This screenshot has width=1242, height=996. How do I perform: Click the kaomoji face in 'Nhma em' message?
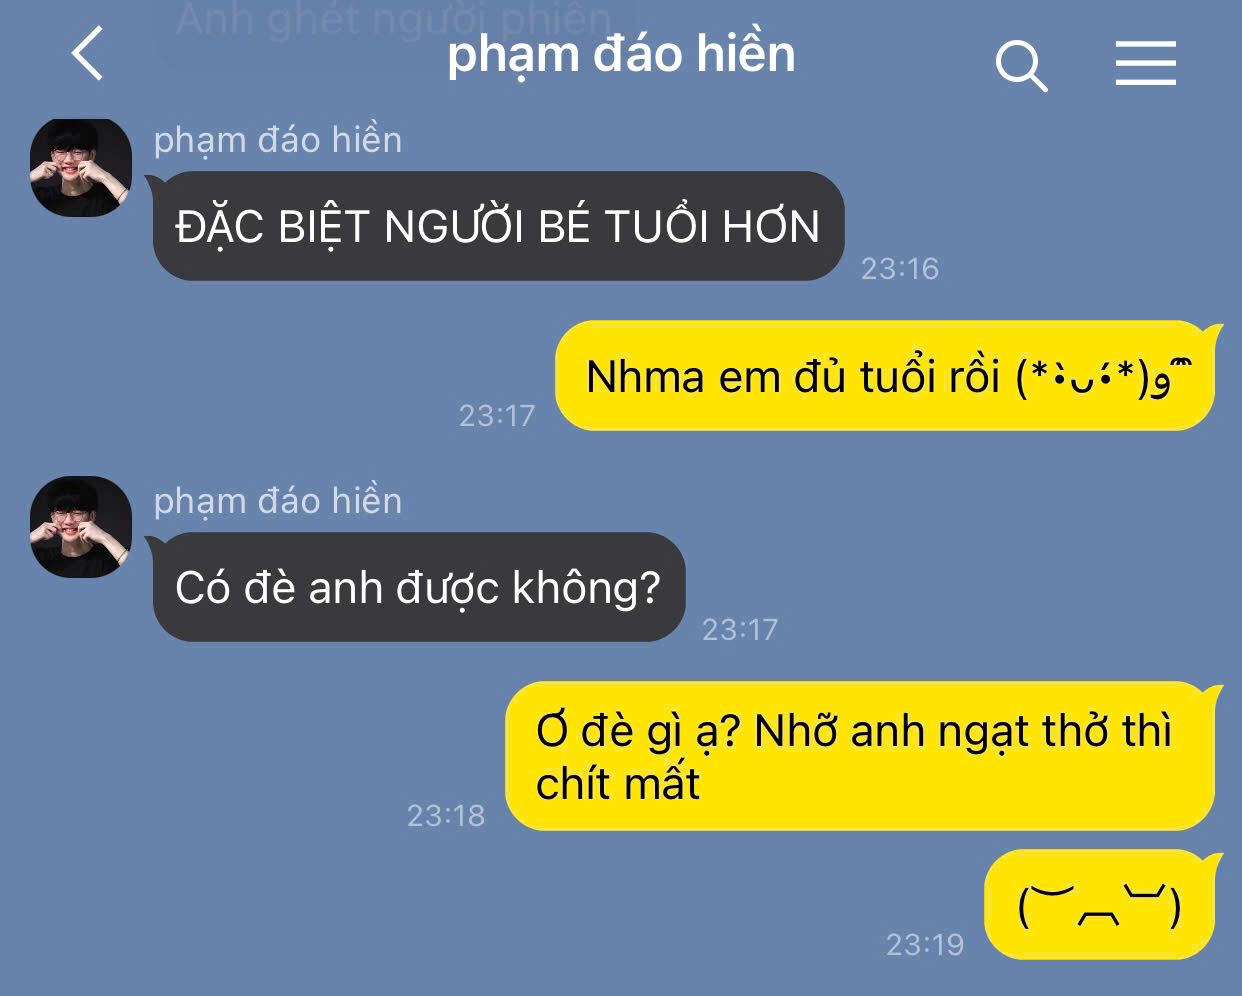coord(1105,378)
